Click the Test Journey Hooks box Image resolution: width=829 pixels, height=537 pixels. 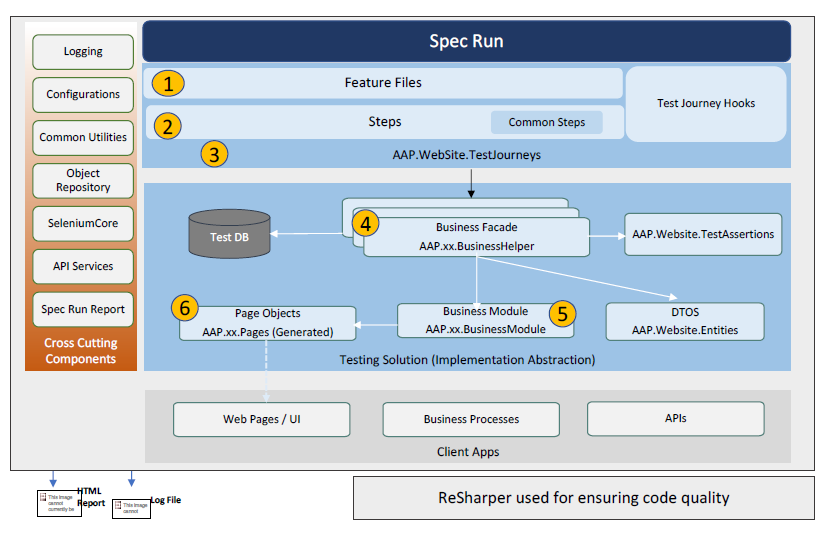tap(706, 103)
